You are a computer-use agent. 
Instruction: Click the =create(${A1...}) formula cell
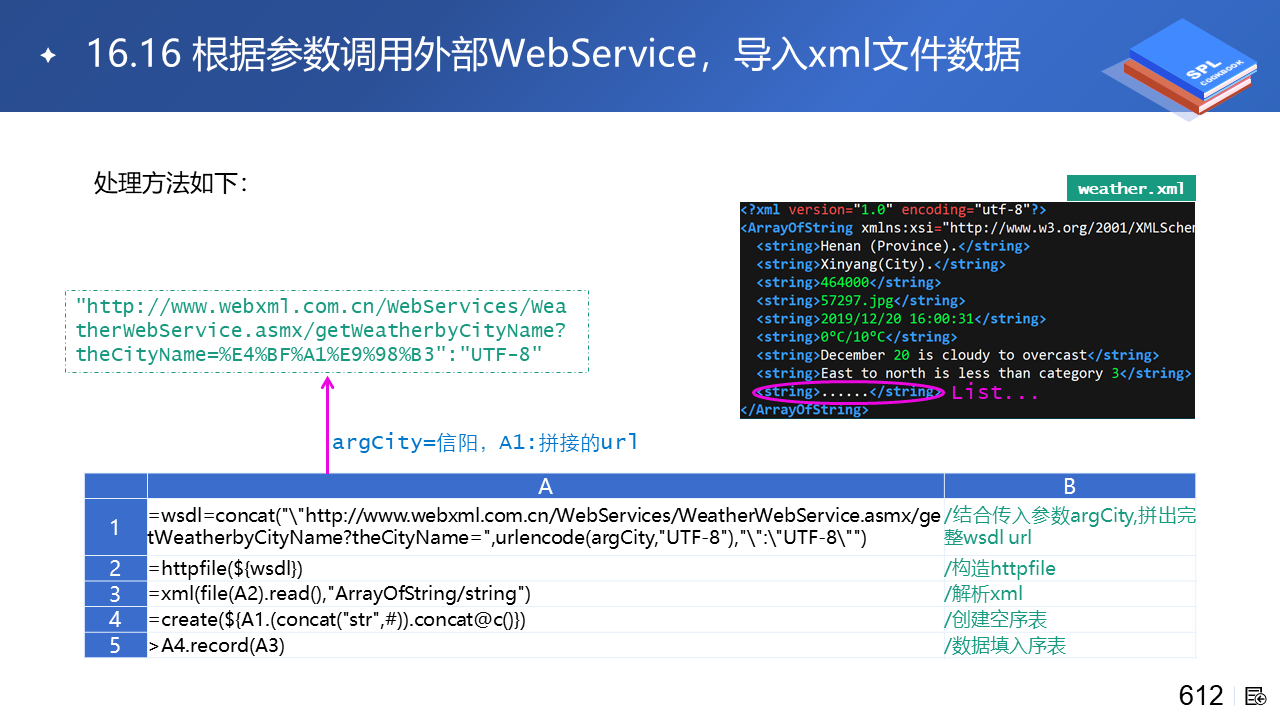pos(545,619)
